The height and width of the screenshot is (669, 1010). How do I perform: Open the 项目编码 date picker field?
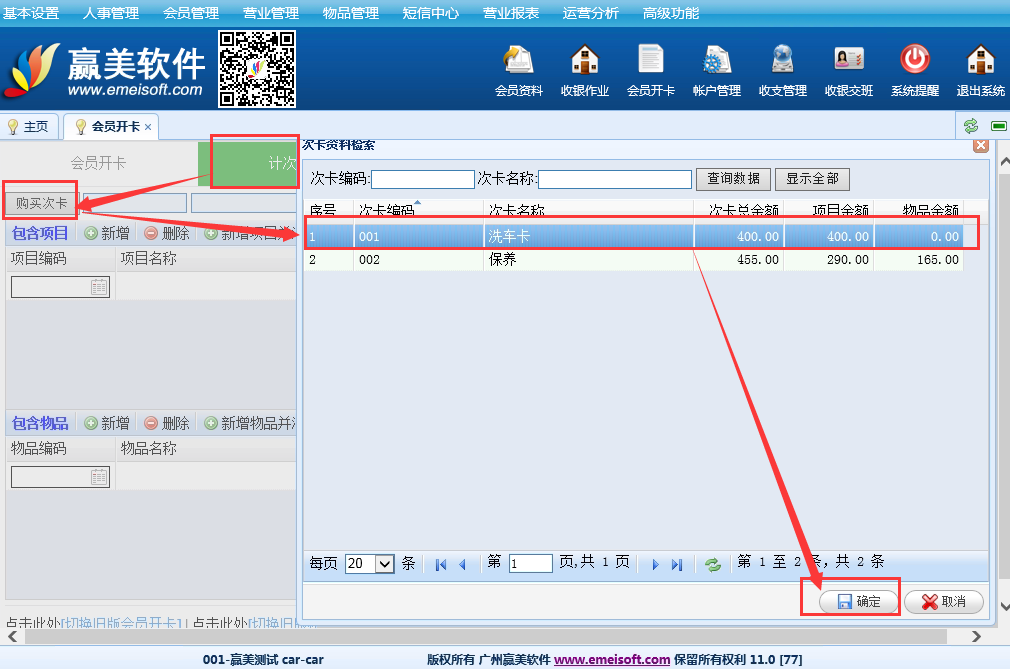coord(99,287)
